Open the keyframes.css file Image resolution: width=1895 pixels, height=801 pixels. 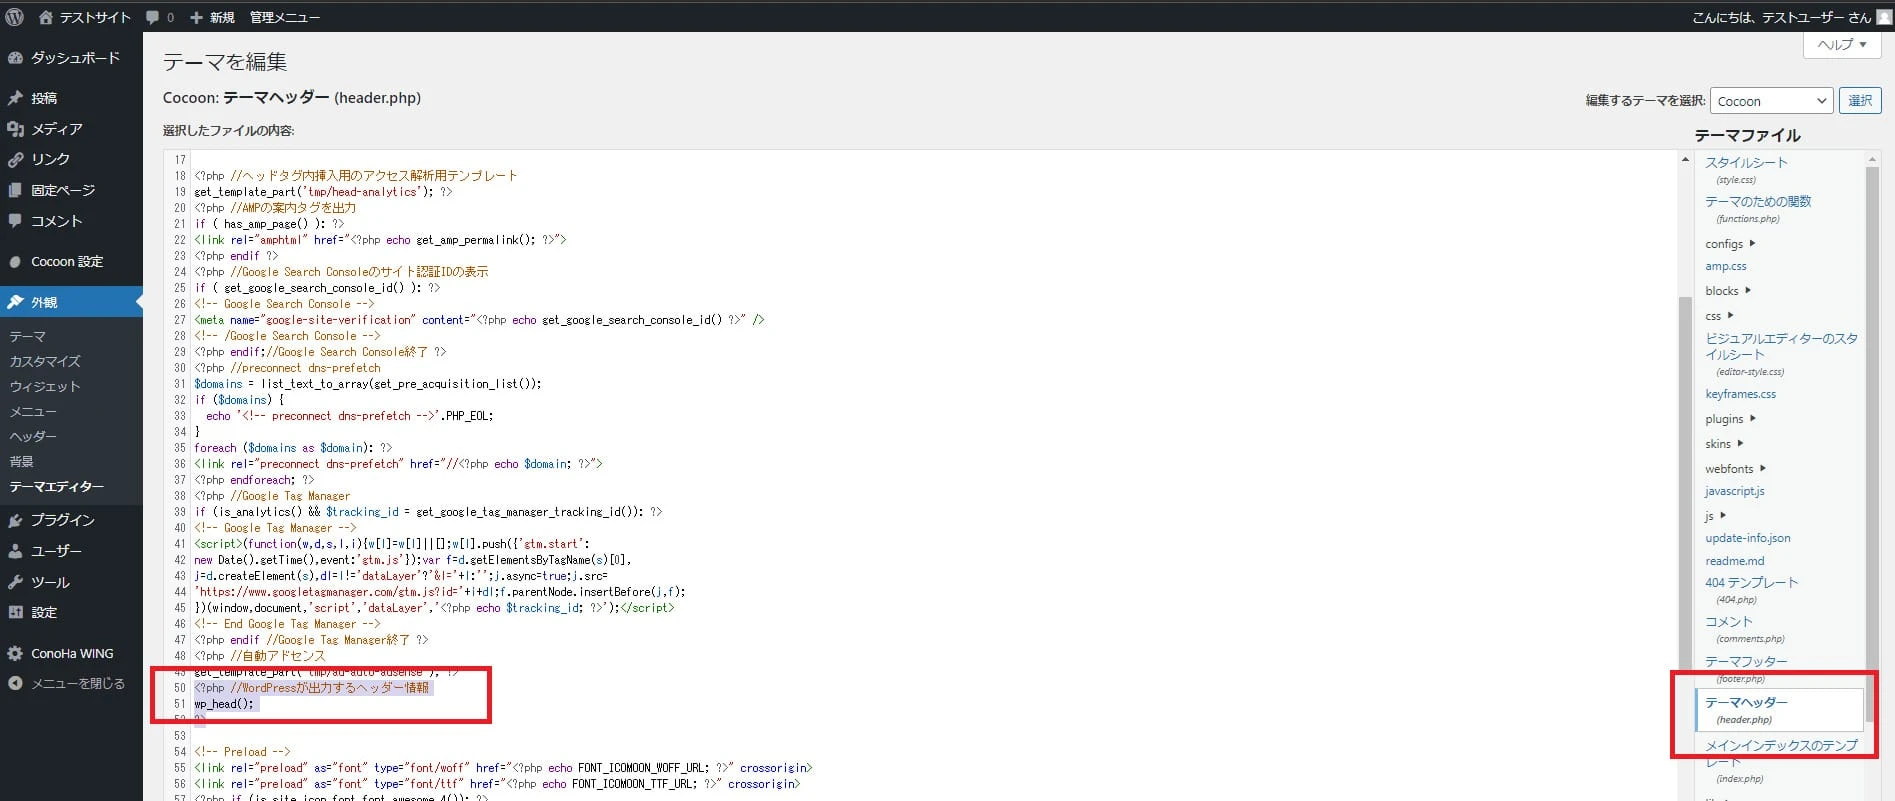pyautogui.click(x=1740, y=394)
